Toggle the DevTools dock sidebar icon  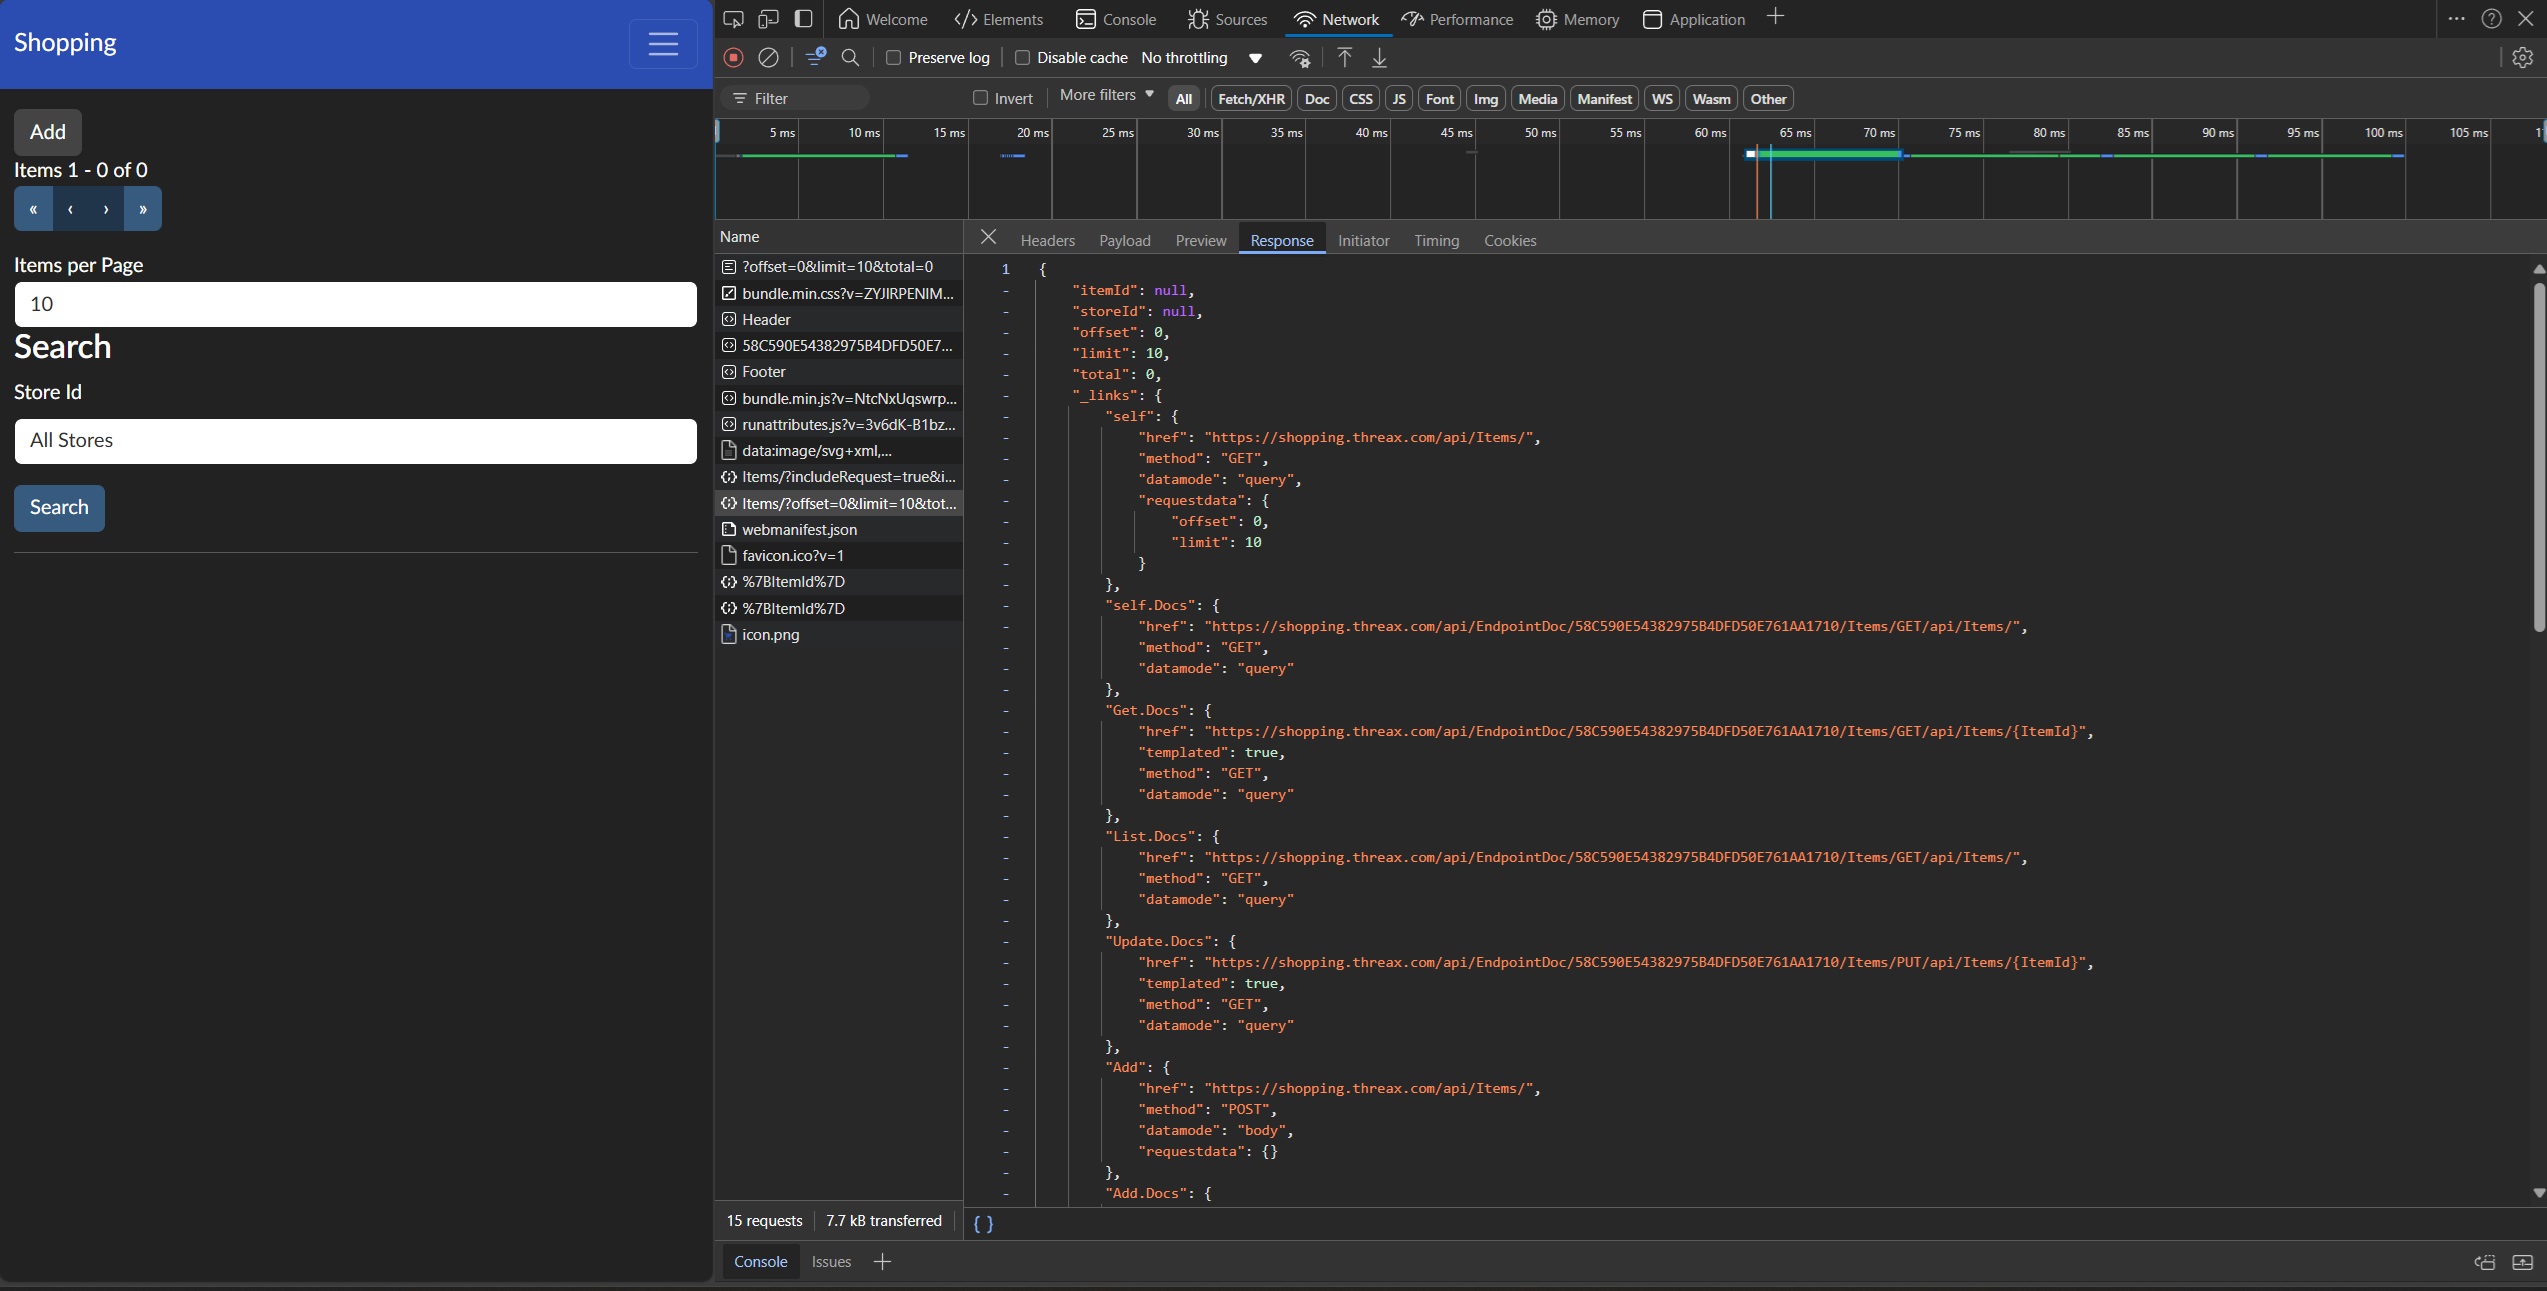(803, 19)
